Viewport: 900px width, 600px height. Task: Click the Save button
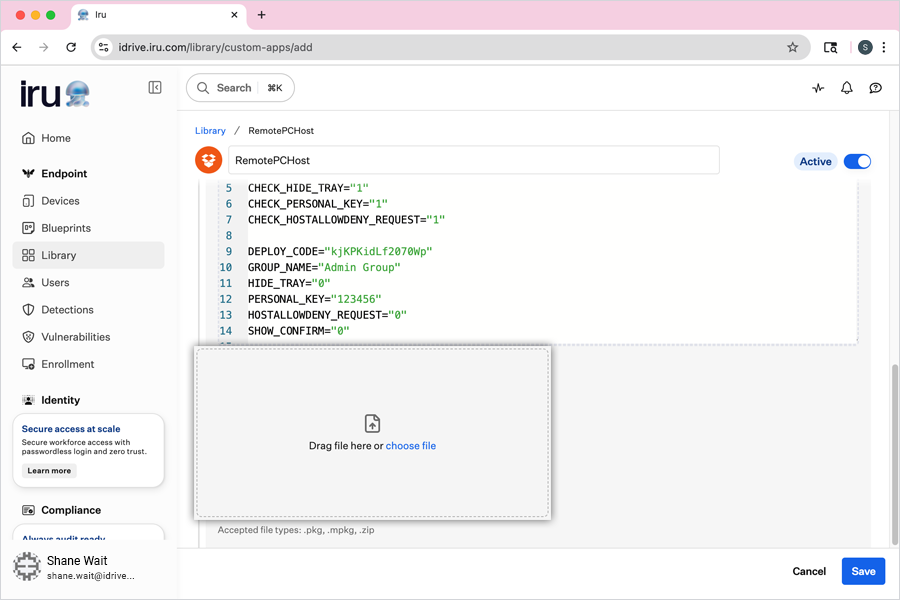click(x=863, y=571)
